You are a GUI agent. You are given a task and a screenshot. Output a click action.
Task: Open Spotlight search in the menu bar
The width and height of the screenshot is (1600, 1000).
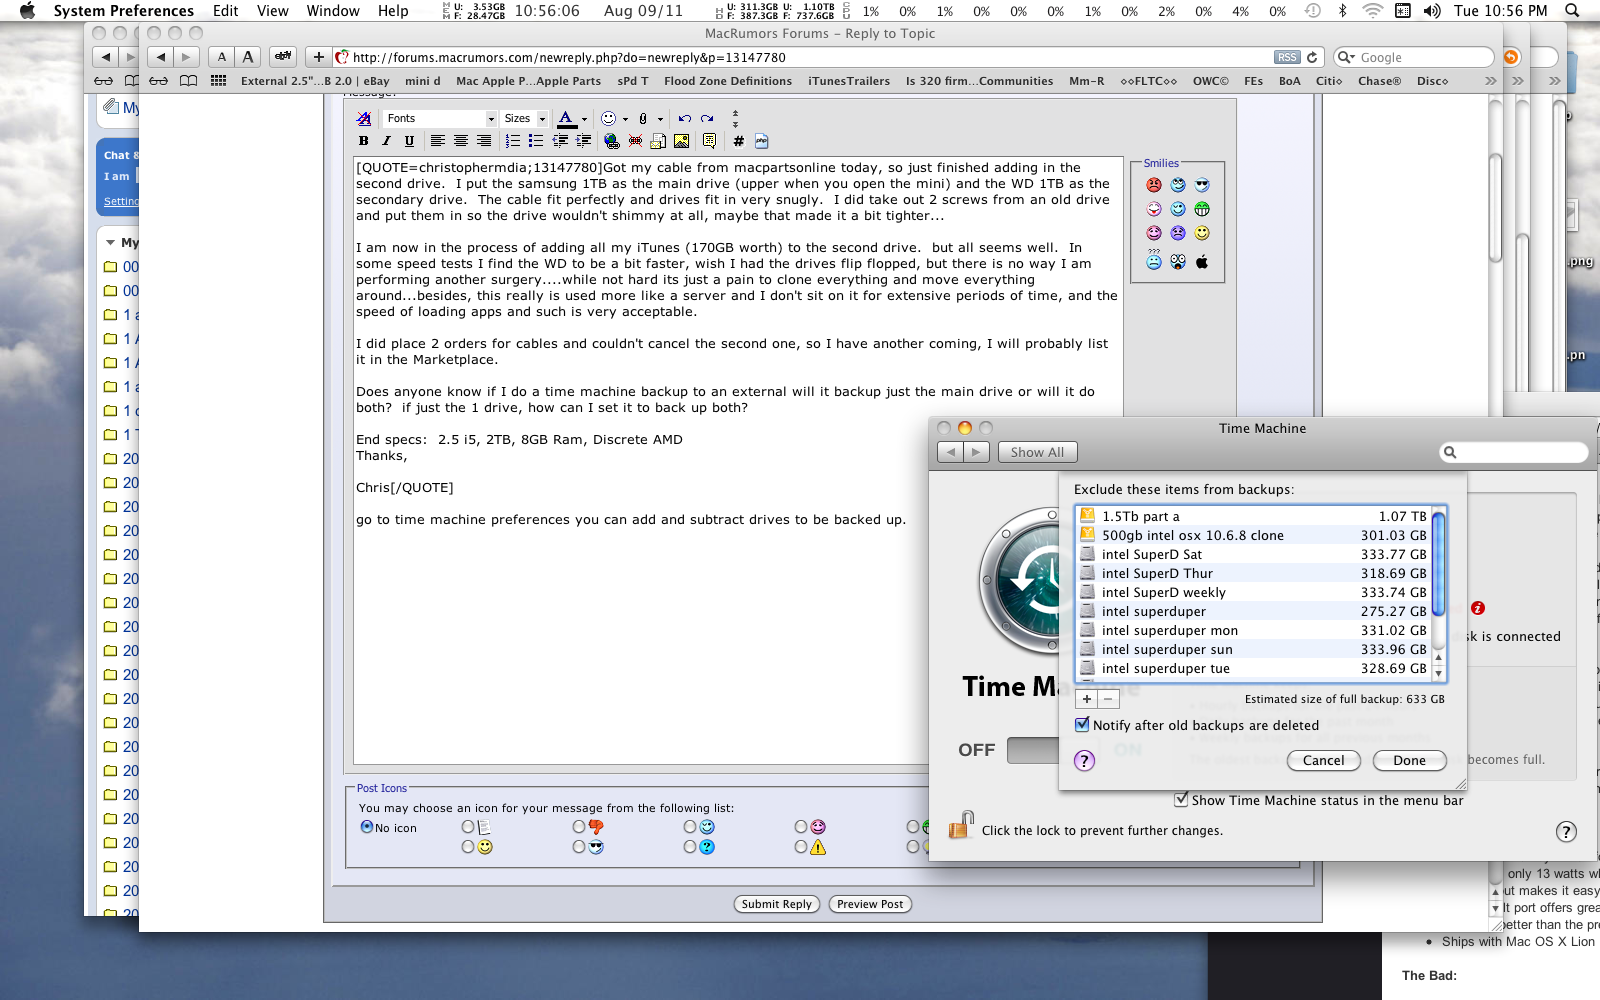tap(1572, 11)
